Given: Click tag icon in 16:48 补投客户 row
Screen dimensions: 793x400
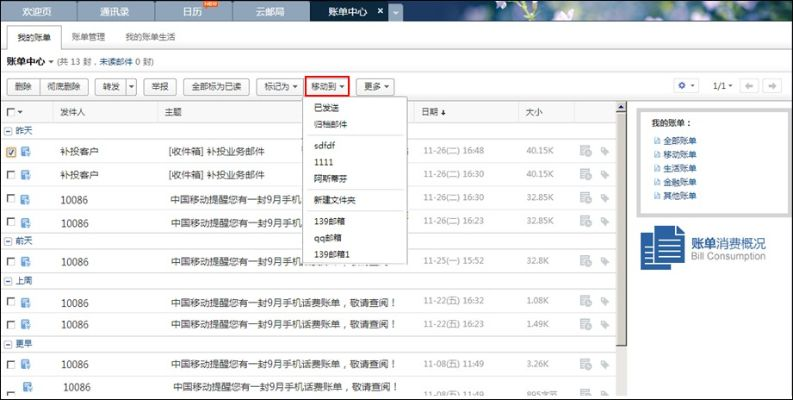Looking at the screenshot, I should coord(605,151).
